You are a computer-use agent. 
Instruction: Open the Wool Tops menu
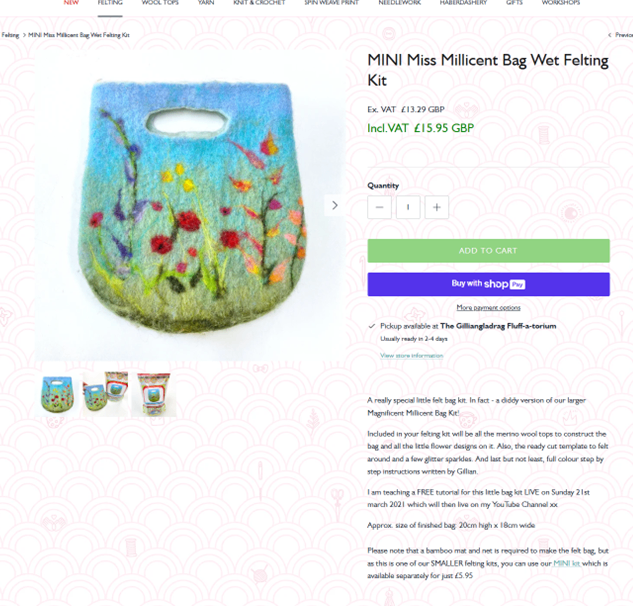[160, 3]
